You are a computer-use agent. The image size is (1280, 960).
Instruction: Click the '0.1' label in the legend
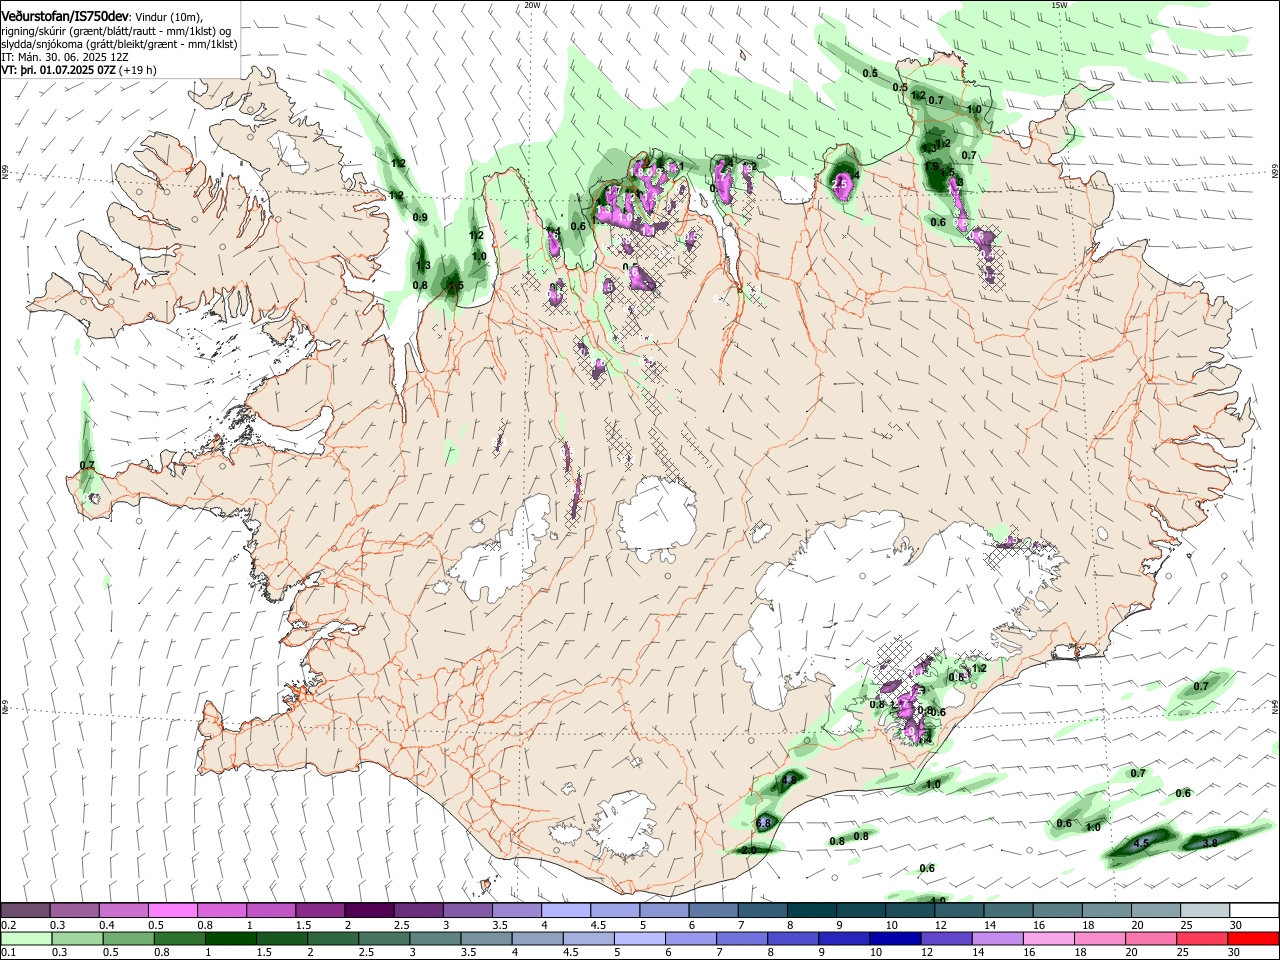click(9, 952)
